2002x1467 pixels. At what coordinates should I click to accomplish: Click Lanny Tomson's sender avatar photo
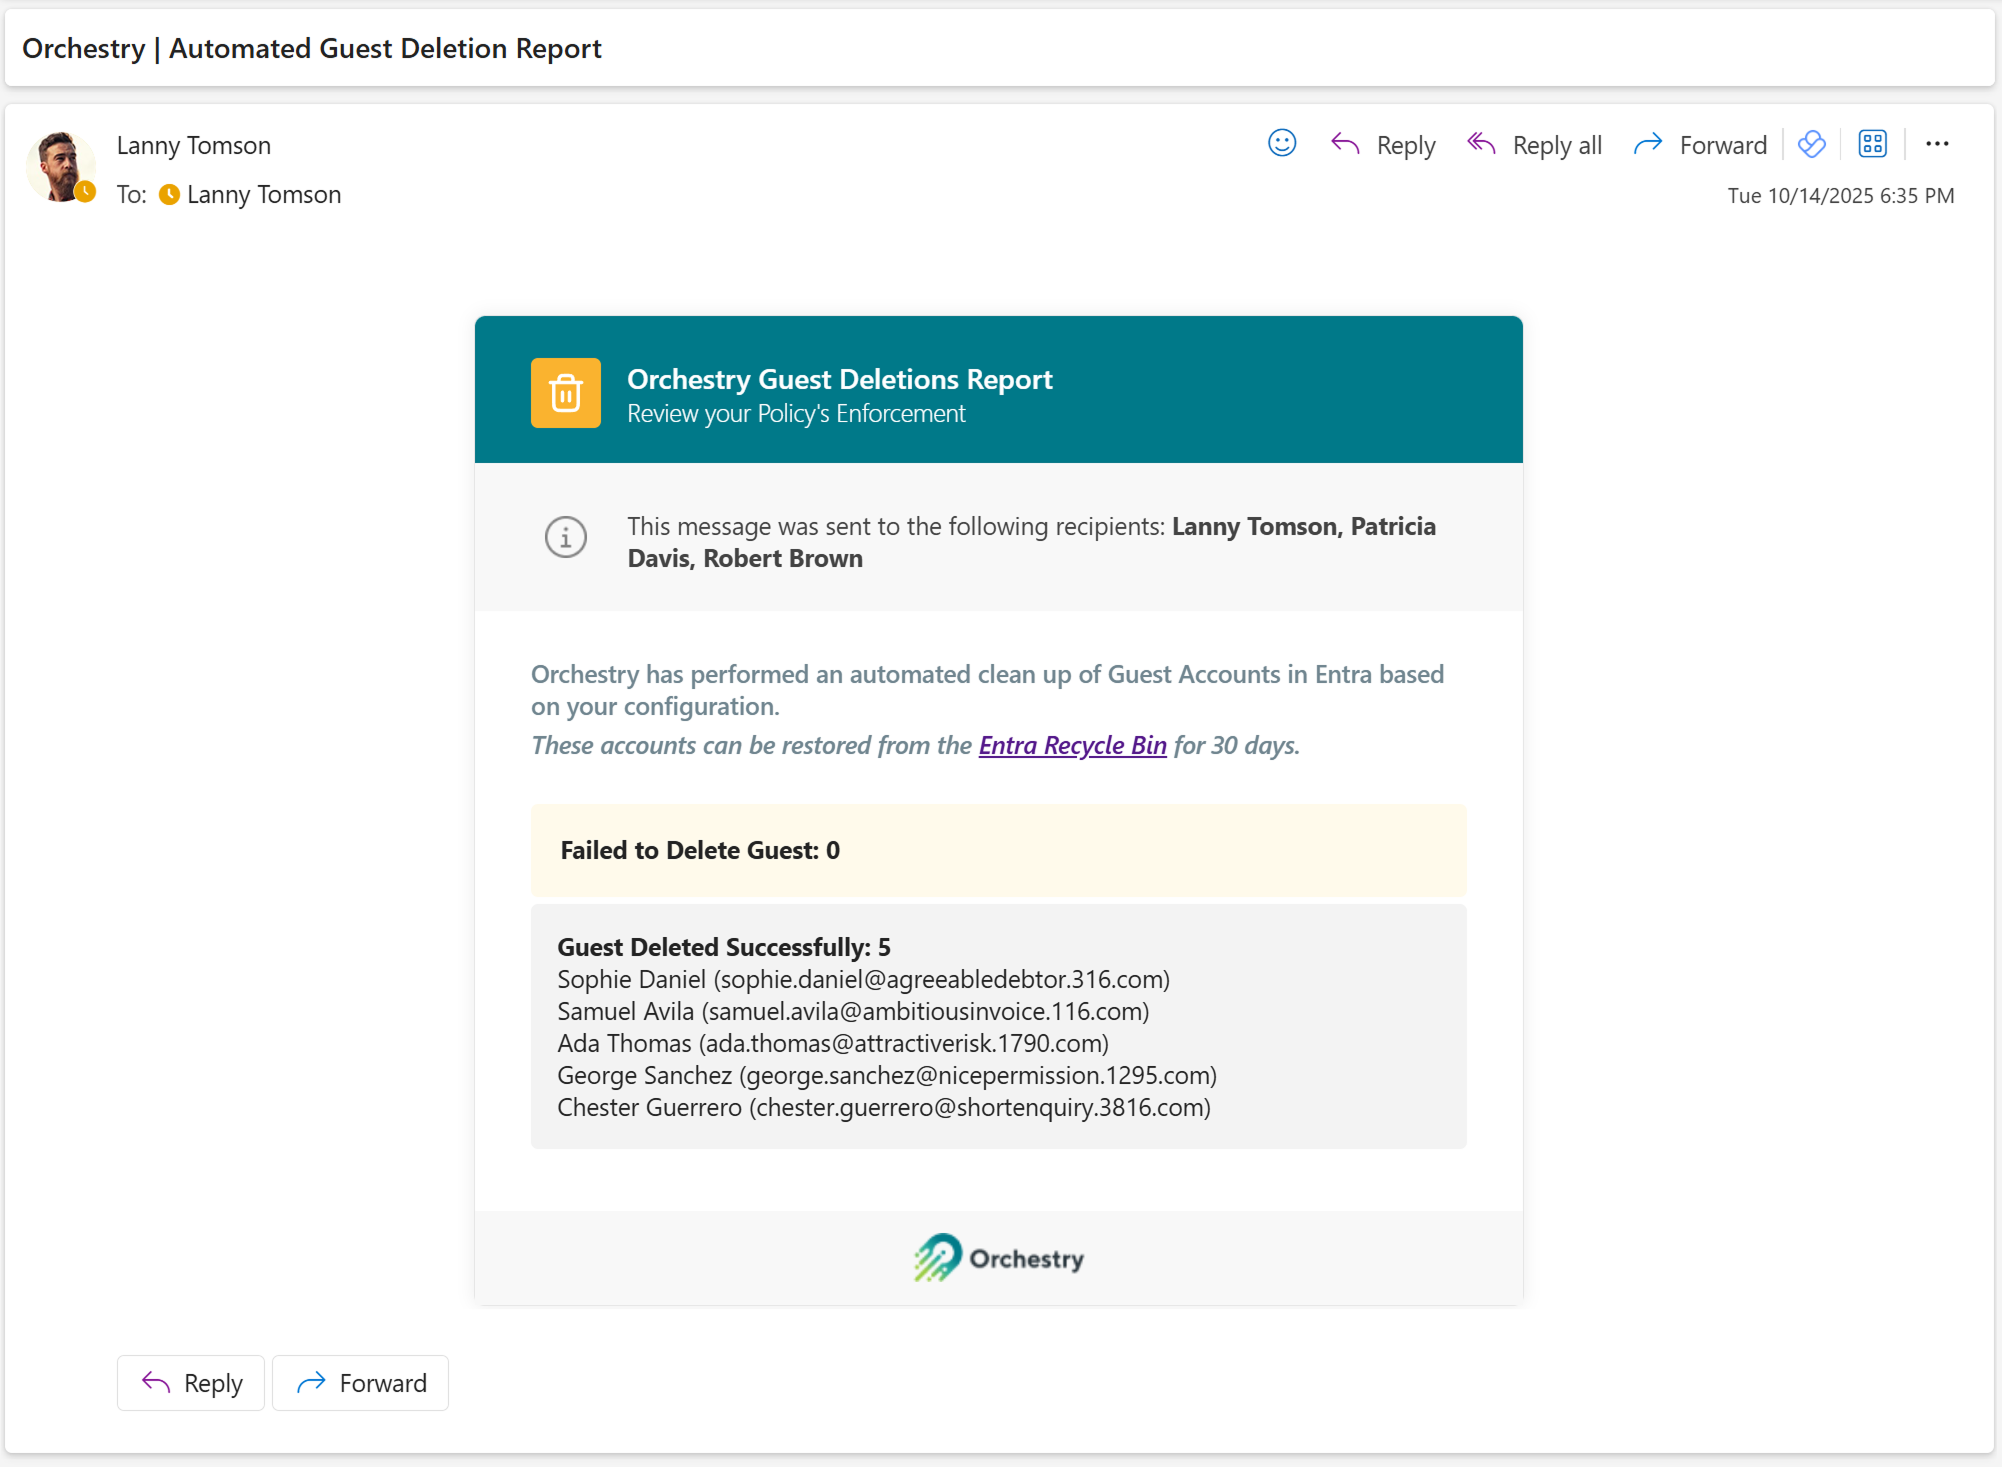click(x=61, y=167)
